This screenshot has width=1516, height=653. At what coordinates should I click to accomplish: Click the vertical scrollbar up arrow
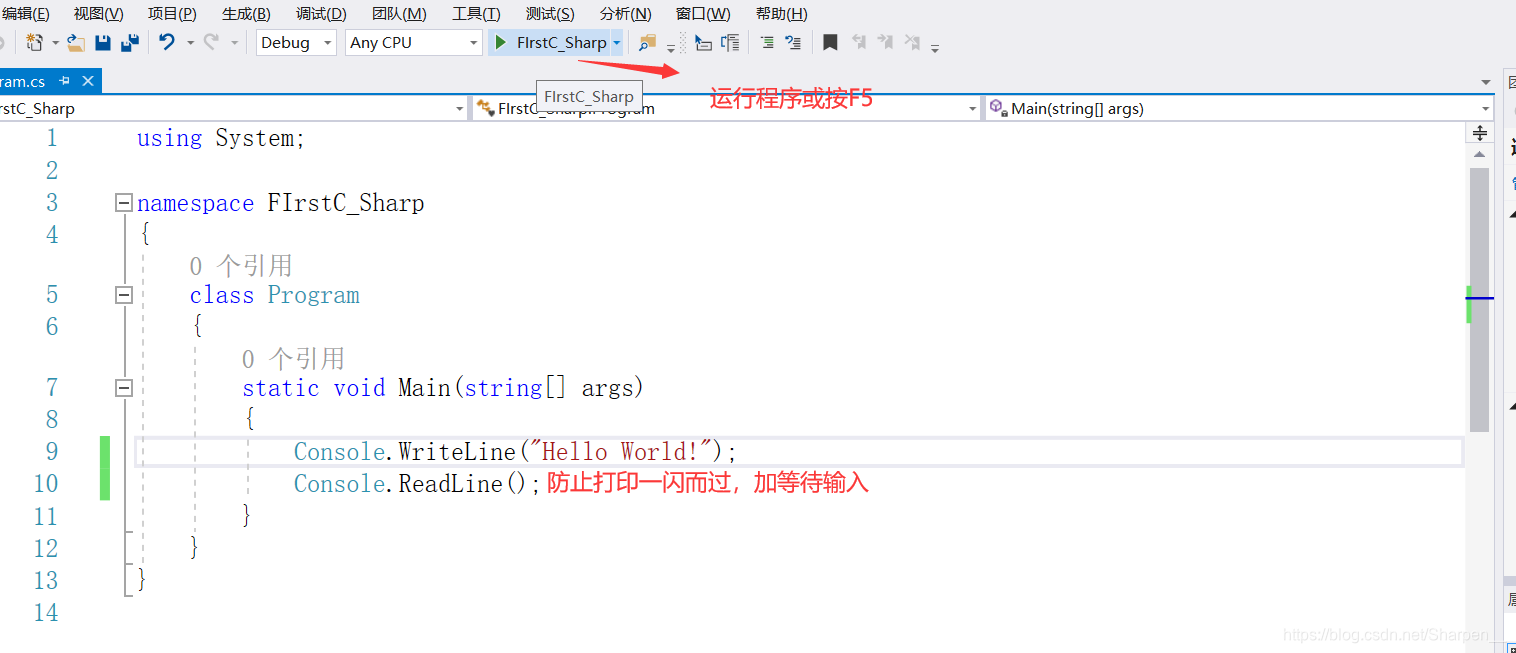tap(1480, 154)
